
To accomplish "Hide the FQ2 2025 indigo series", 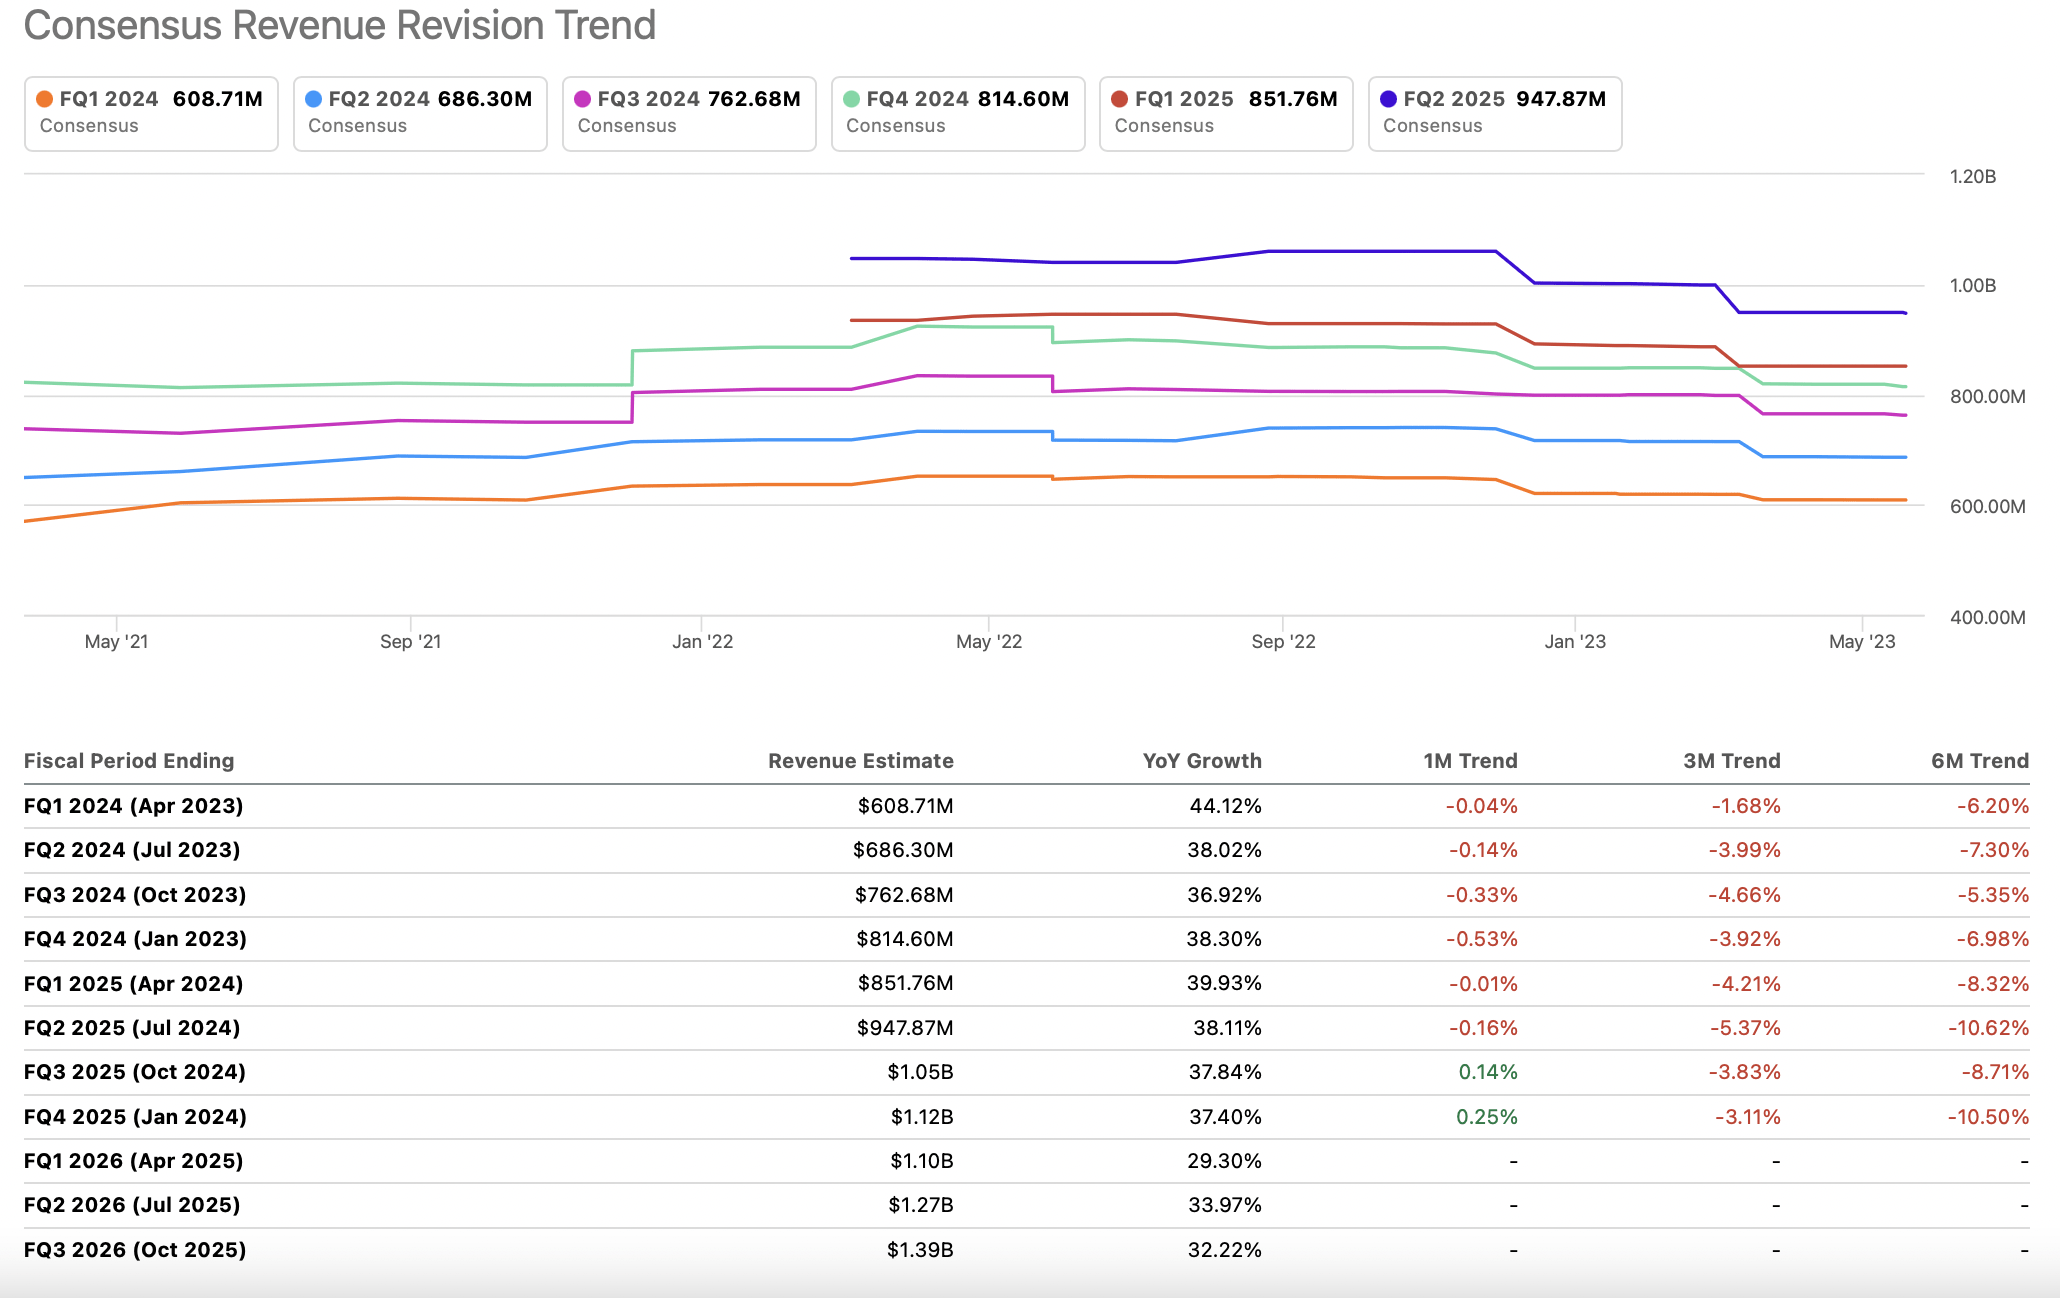I will [x=1494, y=113].
